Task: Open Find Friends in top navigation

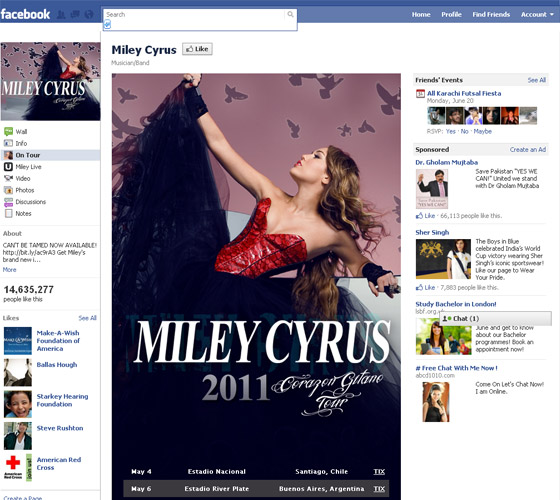Action: coord(491,15)
